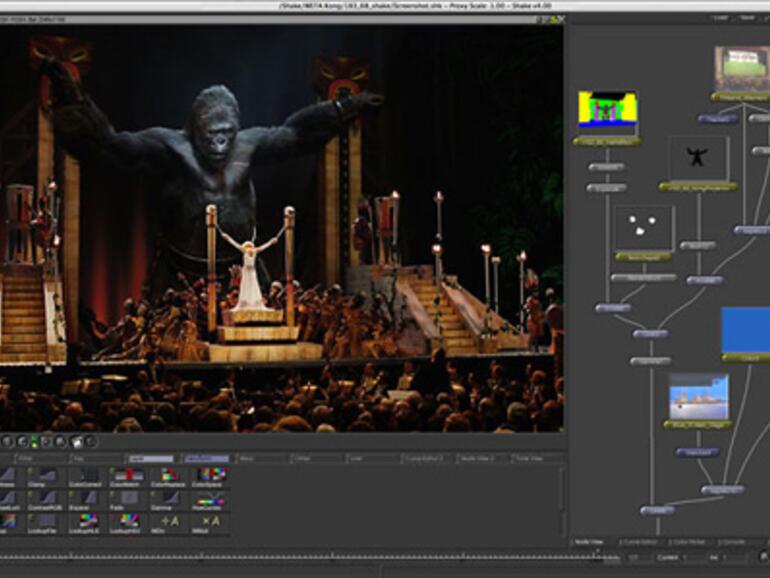Screen dimensions: 770x578
Task: Select the gorilla silhouette matte node thumbnail
Action: 698,158
